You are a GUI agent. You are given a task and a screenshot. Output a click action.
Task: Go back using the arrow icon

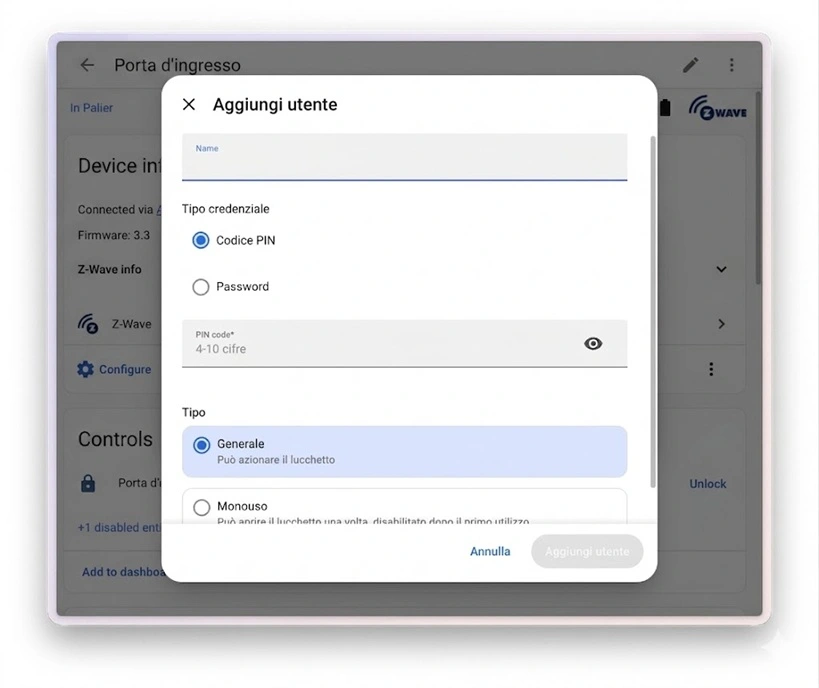click(87, 65)
